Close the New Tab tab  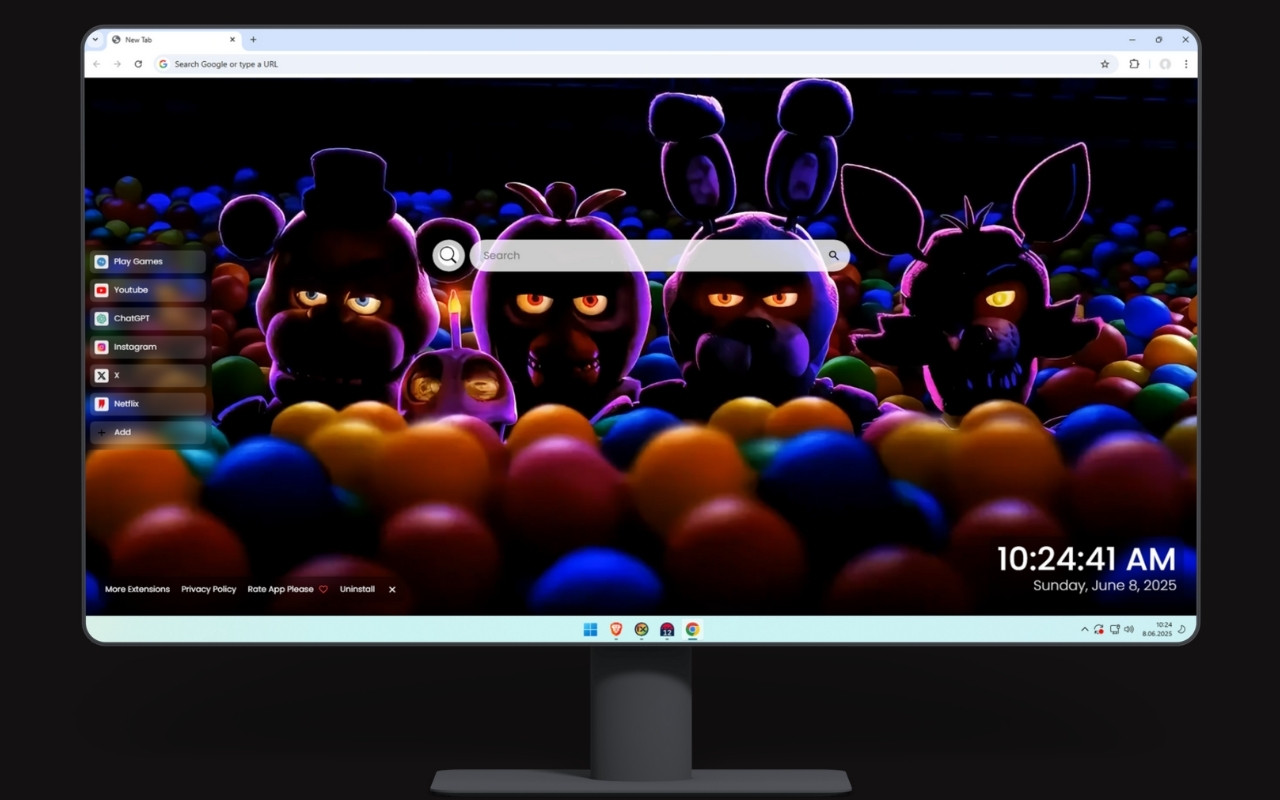coord(233,40)
